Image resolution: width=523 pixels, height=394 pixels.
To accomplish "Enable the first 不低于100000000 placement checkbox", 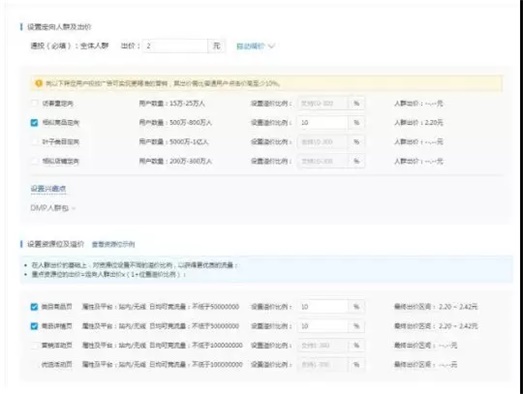I will (x=34, y=345).
